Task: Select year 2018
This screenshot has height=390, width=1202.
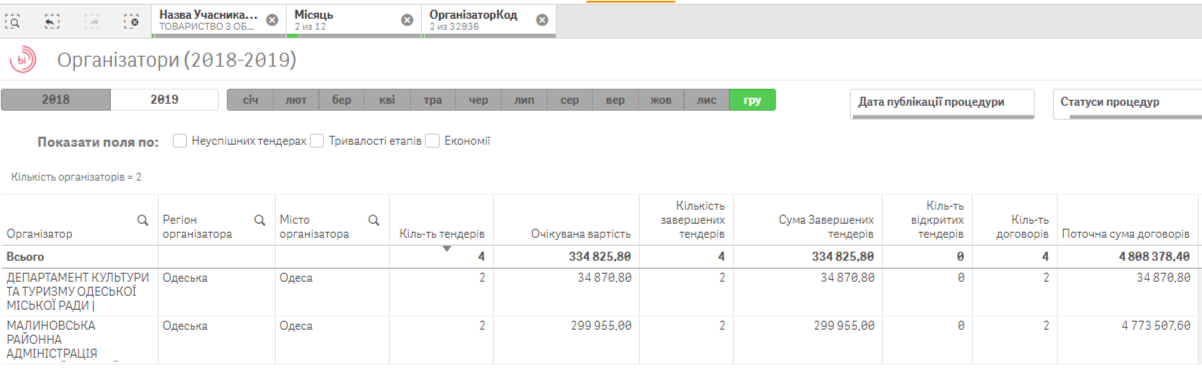Action: pos(55,100)
